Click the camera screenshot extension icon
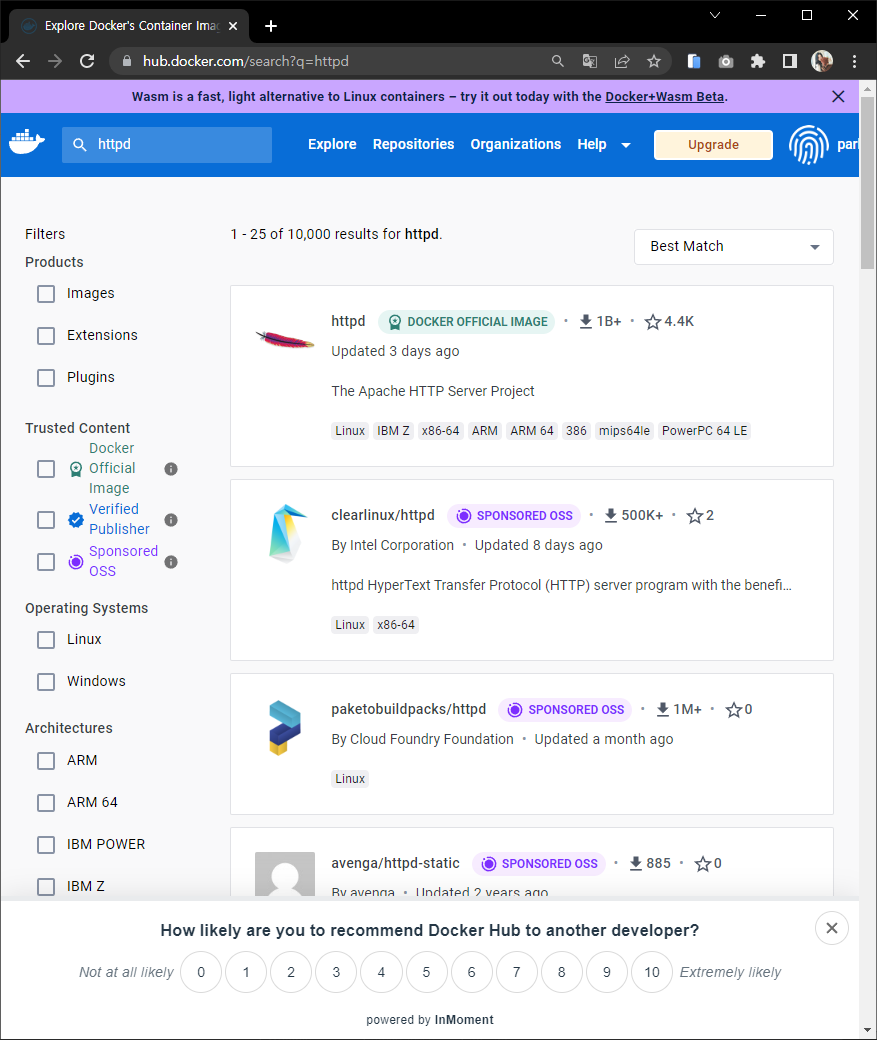Image resolution: width=877 pixels, height=1040 pixels. click(x=726, y=61)
